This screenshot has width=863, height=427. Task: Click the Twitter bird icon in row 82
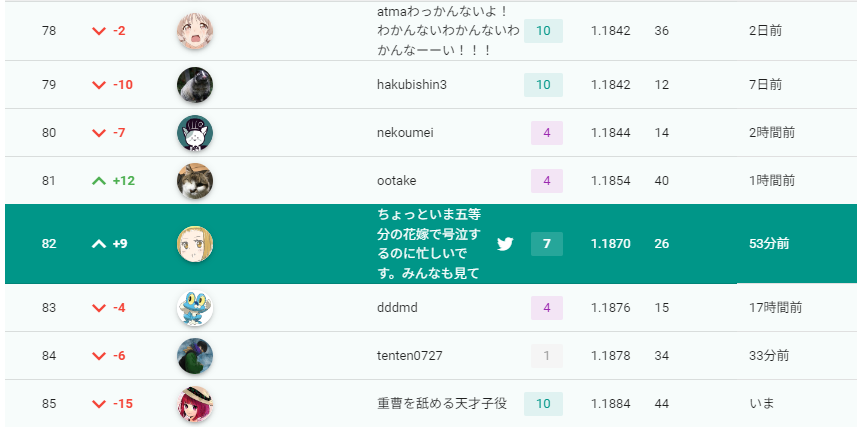click(505, 244)
